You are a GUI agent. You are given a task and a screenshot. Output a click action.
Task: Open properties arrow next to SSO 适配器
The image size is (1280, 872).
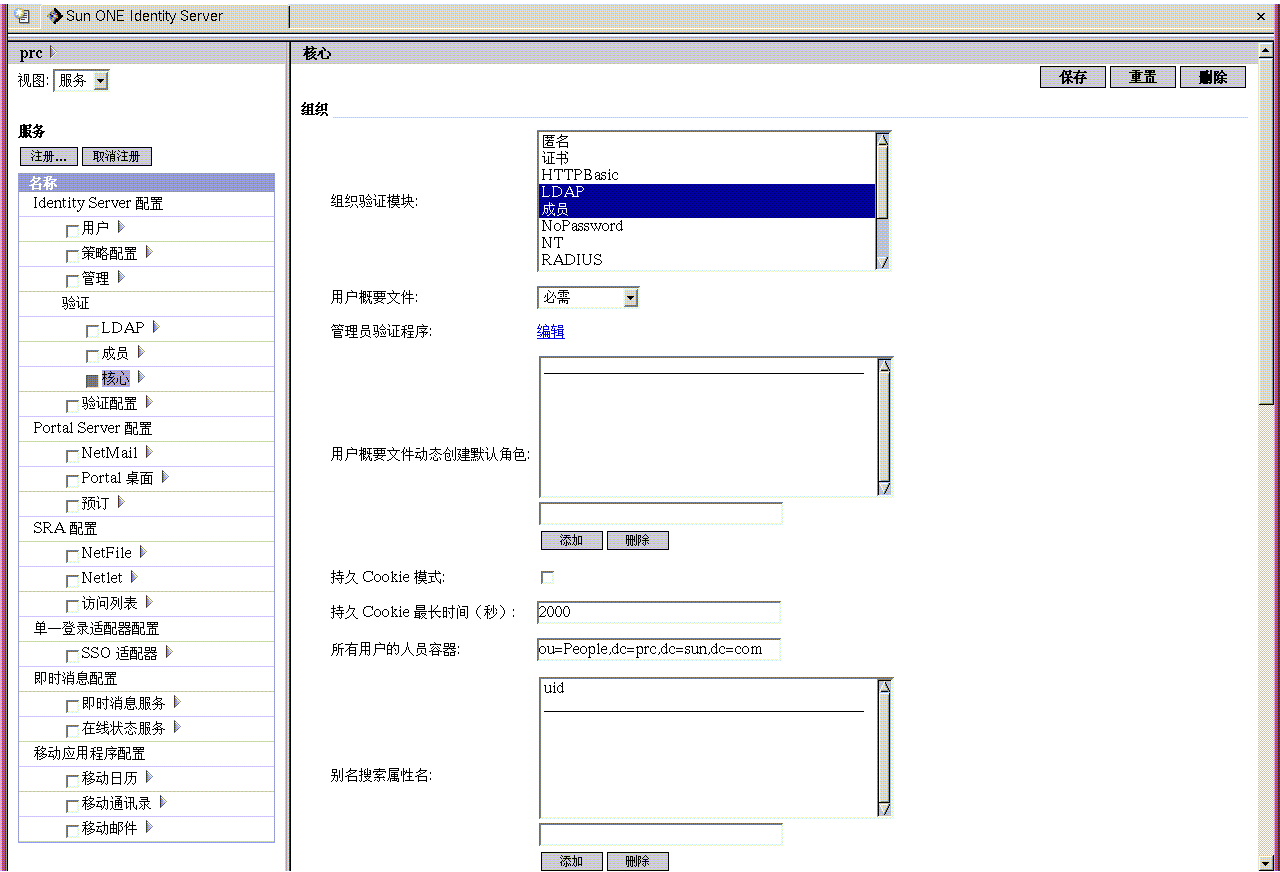[x=169, y=652]
